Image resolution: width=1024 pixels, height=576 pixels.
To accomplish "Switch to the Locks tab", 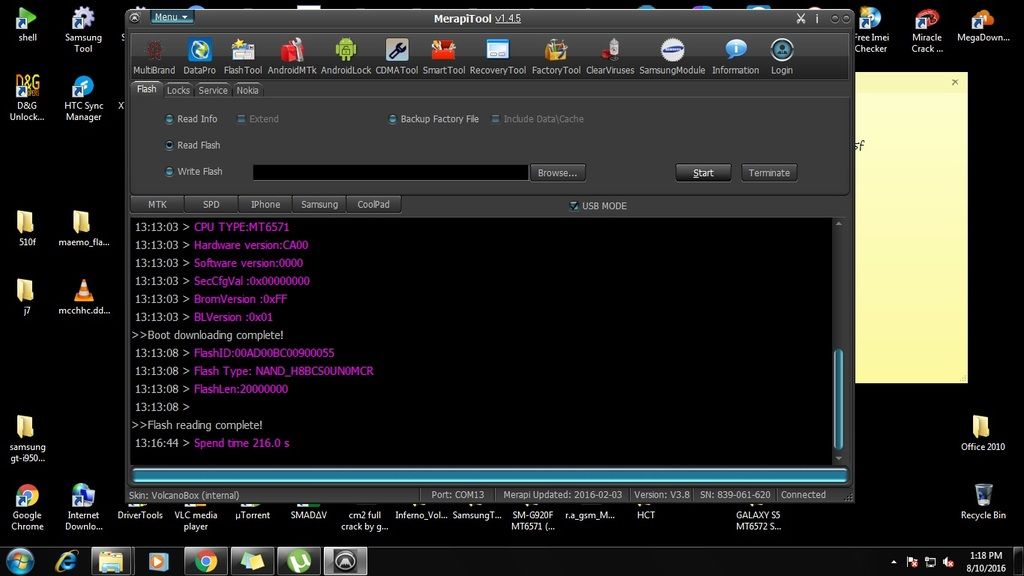I will 178,90.
